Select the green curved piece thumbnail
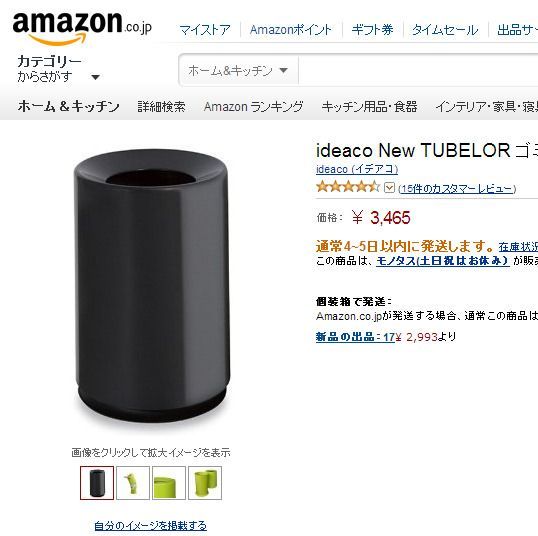This screenshot has height=536, width=538. click(x=133, y=483)
